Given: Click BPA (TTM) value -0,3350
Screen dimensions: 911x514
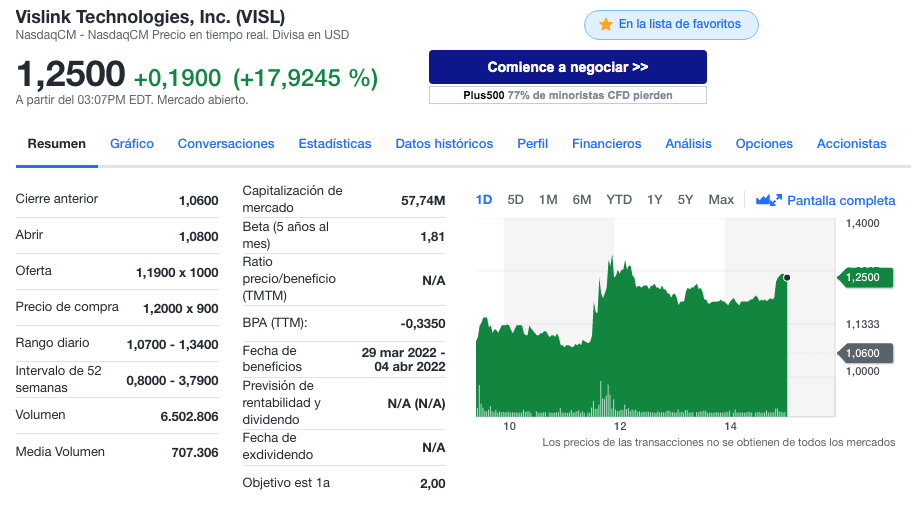Looking at the screenshot, I should [423, 324].
